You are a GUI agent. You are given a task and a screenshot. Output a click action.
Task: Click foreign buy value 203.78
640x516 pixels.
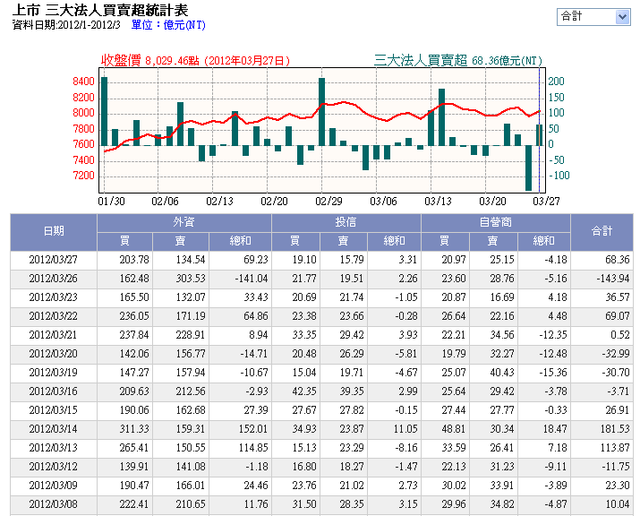pos(134,260)
